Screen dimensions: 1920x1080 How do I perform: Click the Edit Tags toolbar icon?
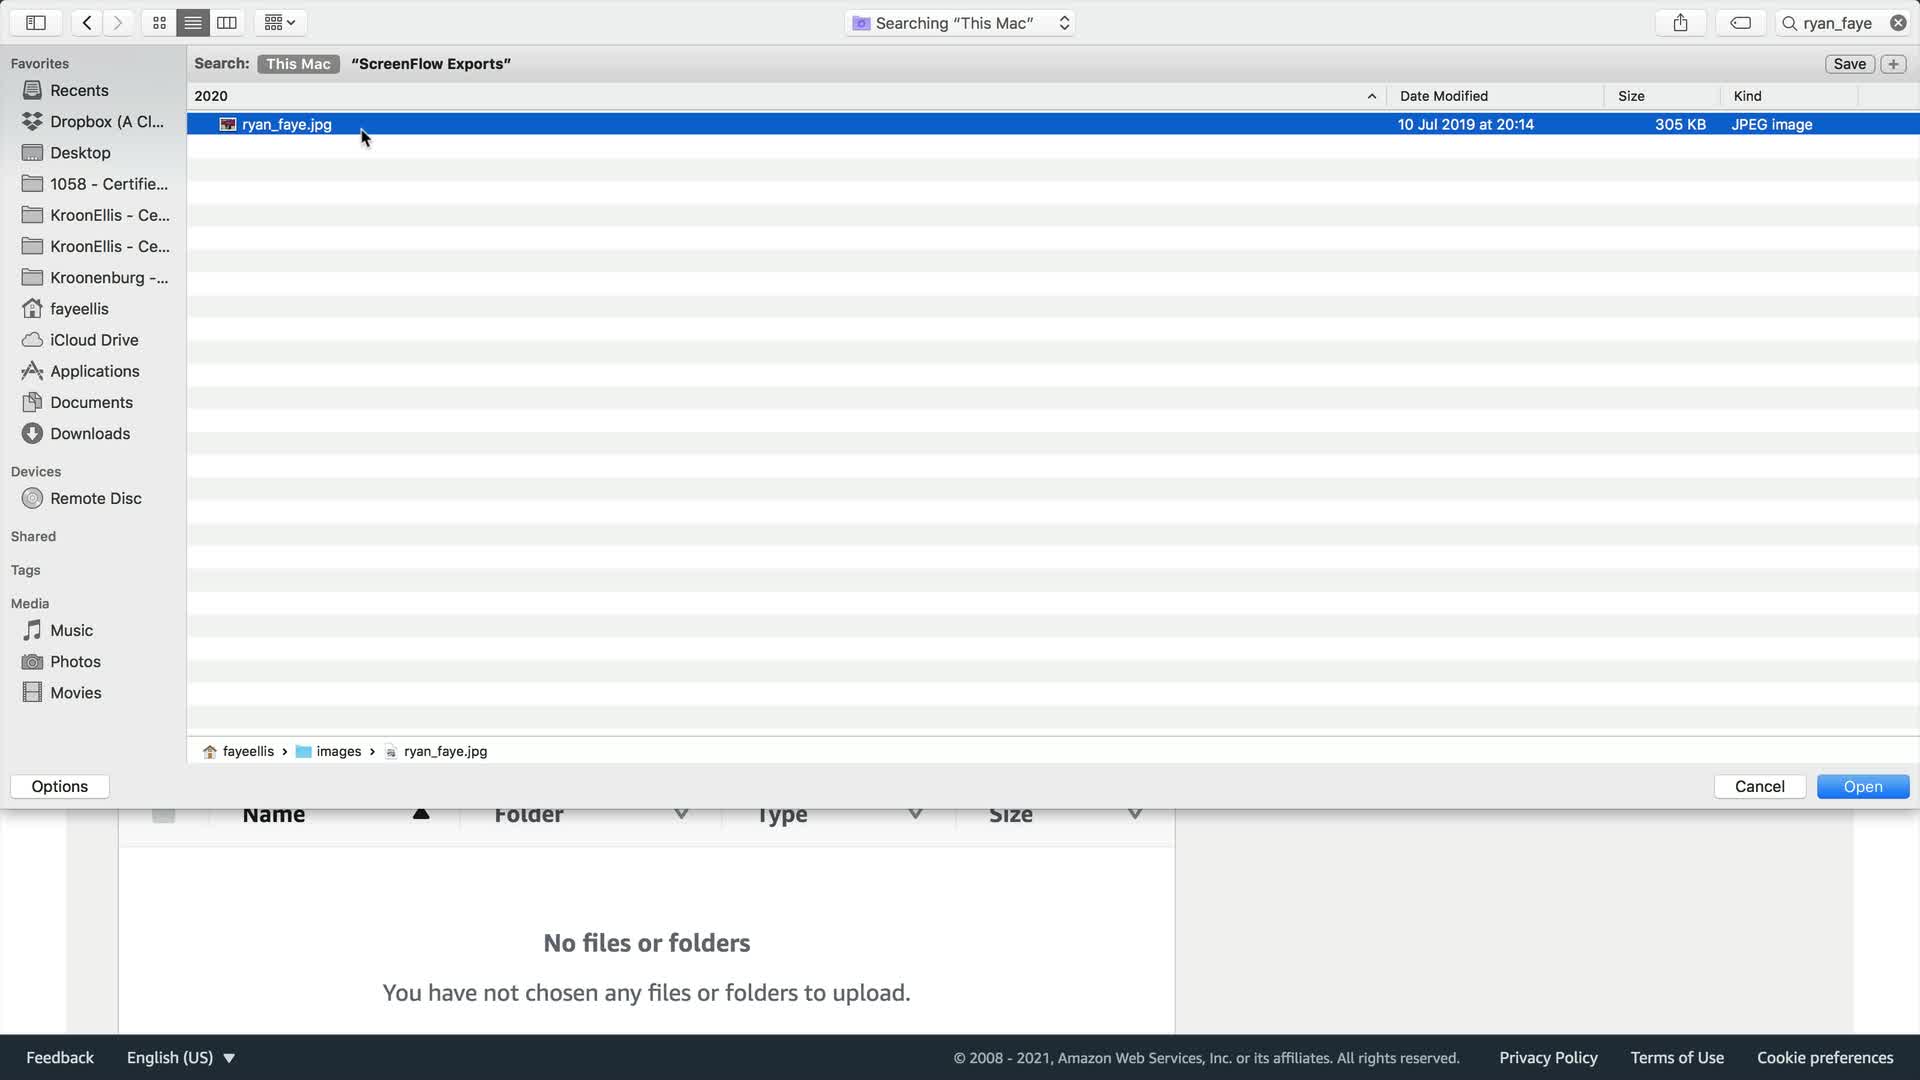1740,22
